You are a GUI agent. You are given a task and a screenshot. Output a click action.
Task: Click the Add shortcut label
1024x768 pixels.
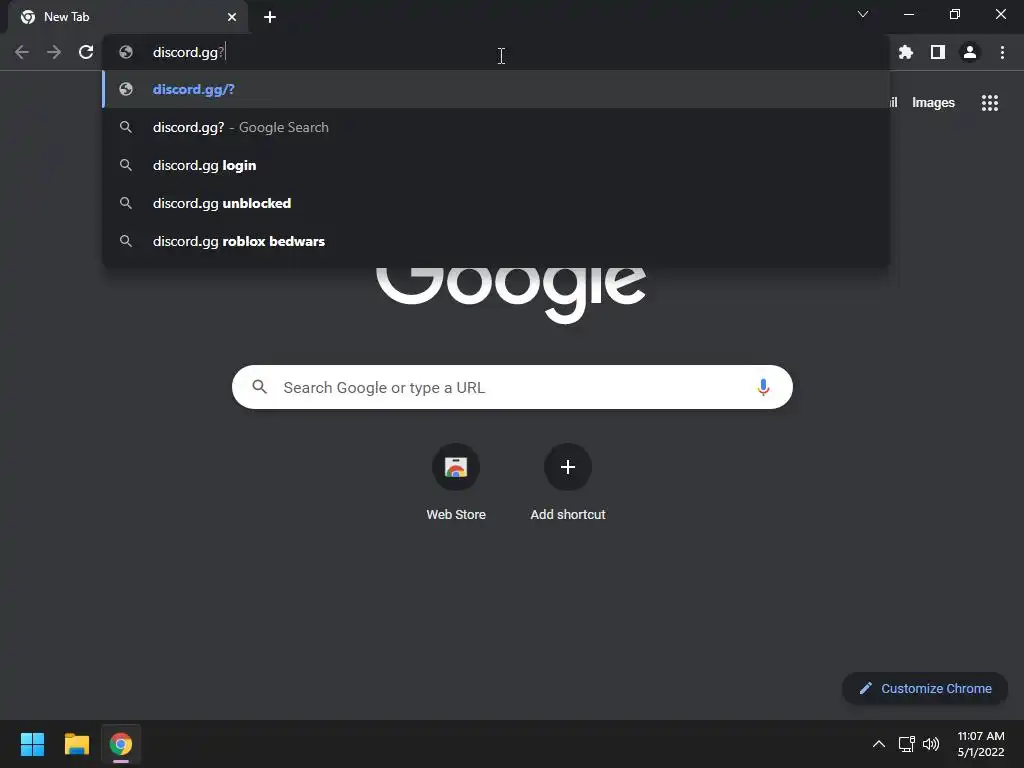[568, 515]
